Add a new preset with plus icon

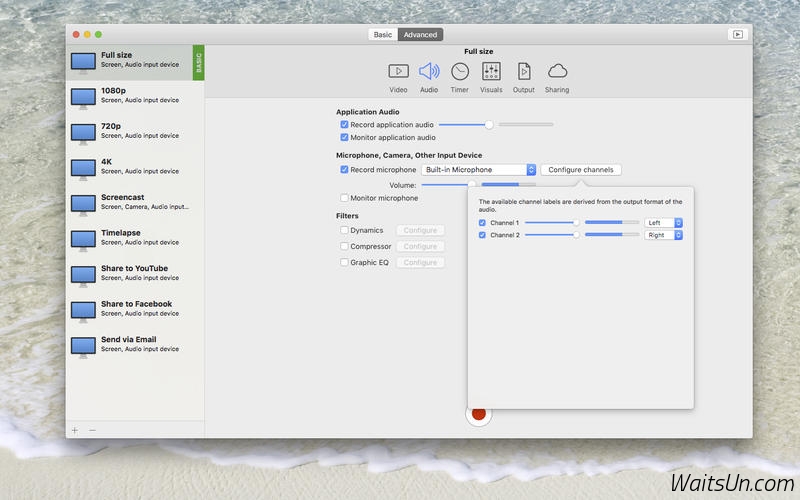(x=75, y=430)
